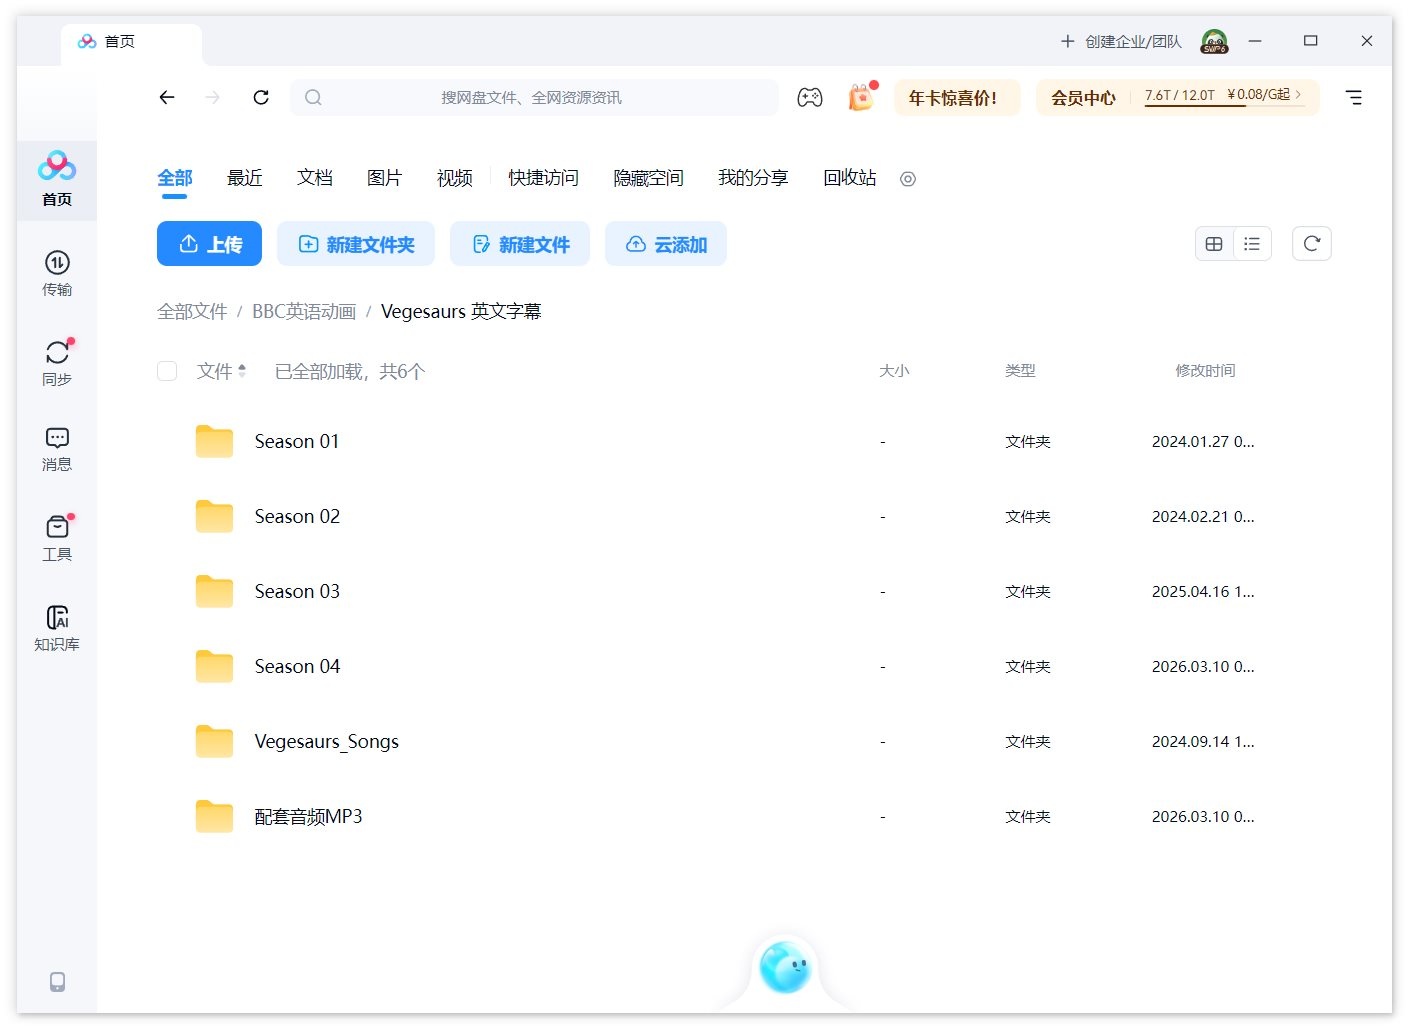Open the 传输 transfer panel in sidebar

click(x=56, y=272)
